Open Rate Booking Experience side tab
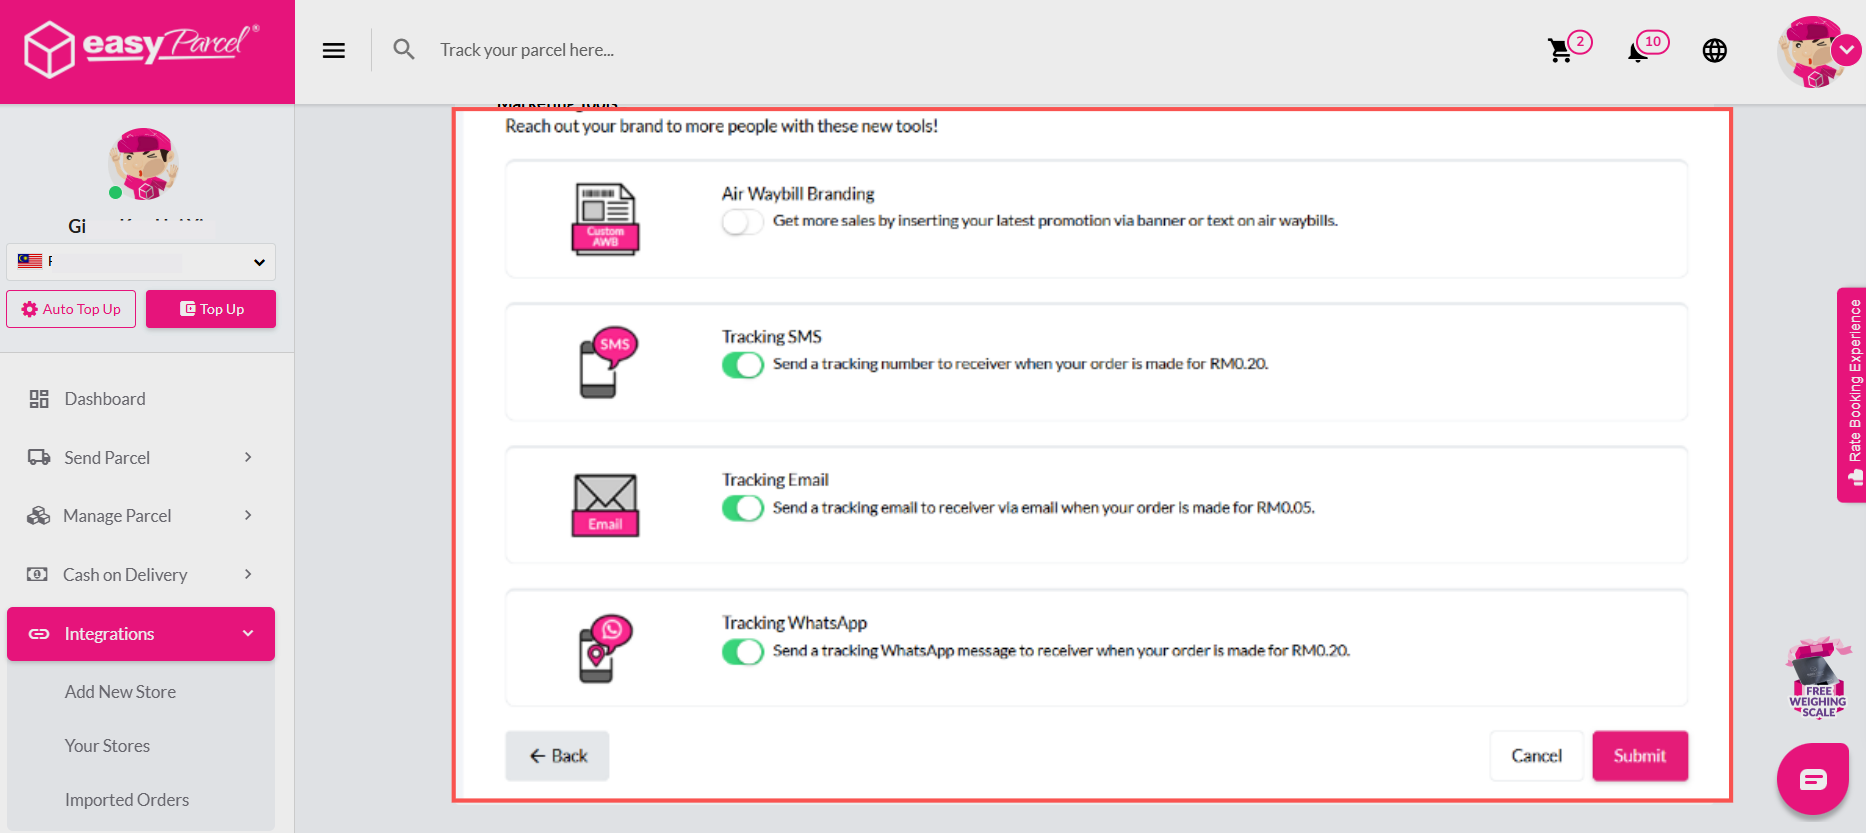 coord(1852,395)
